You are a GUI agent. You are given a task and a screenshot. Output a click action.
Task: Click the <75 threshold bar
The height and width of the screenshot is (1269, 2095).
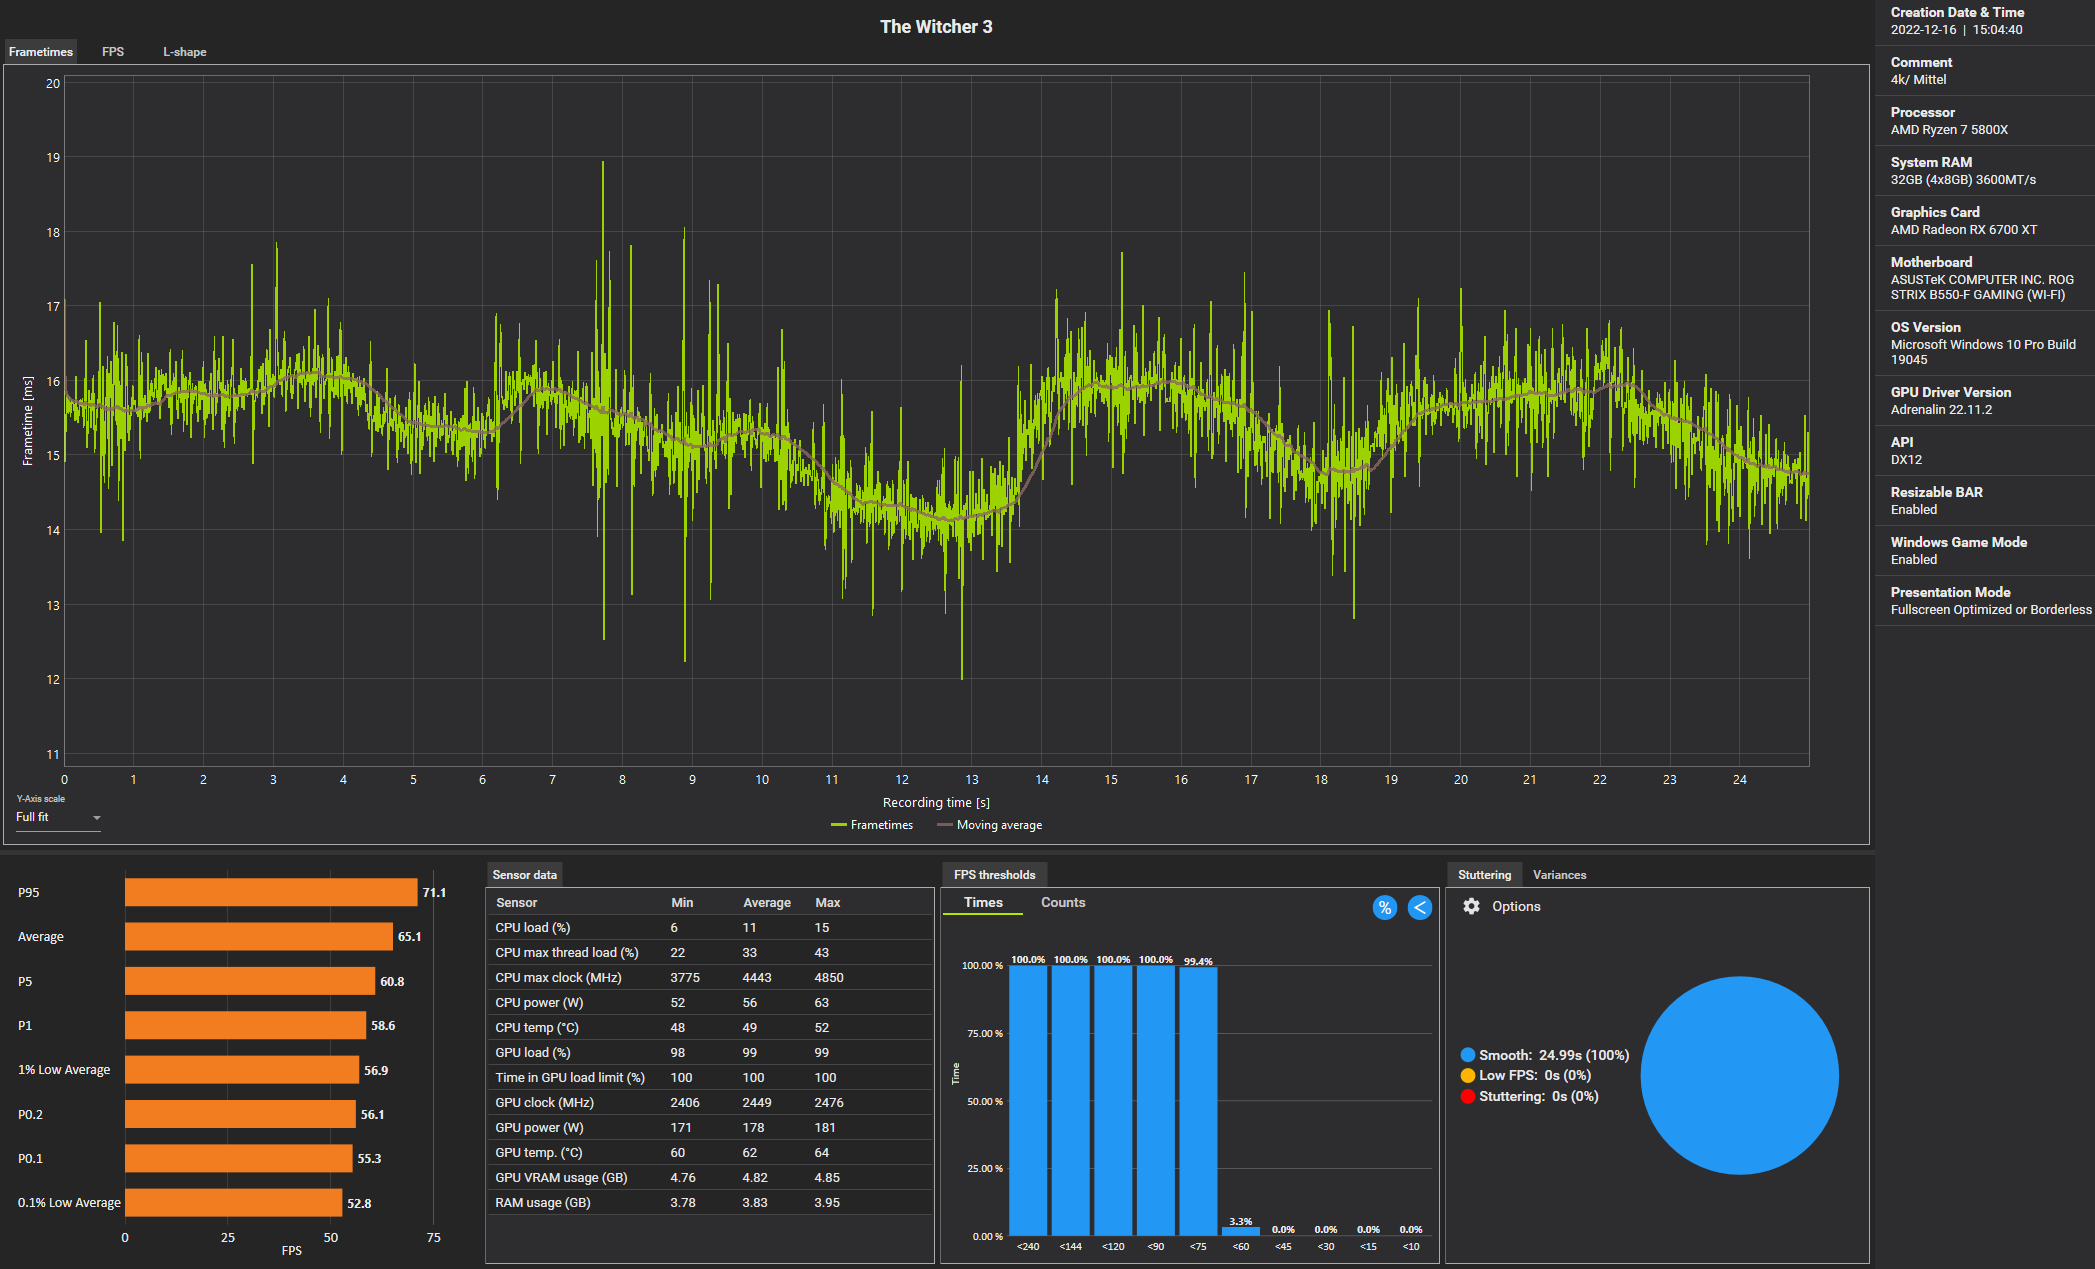1198,1101
